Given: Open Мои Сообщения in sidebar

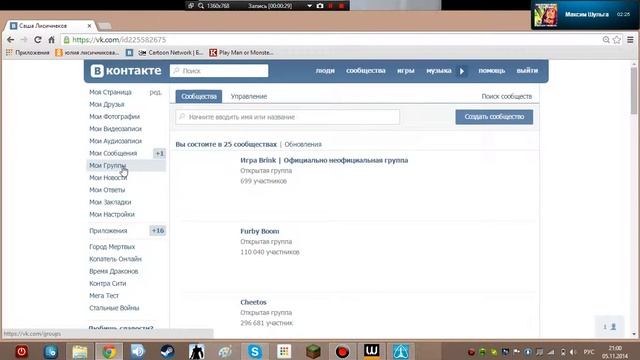Looking at the screenshot, I should (113, 153).
